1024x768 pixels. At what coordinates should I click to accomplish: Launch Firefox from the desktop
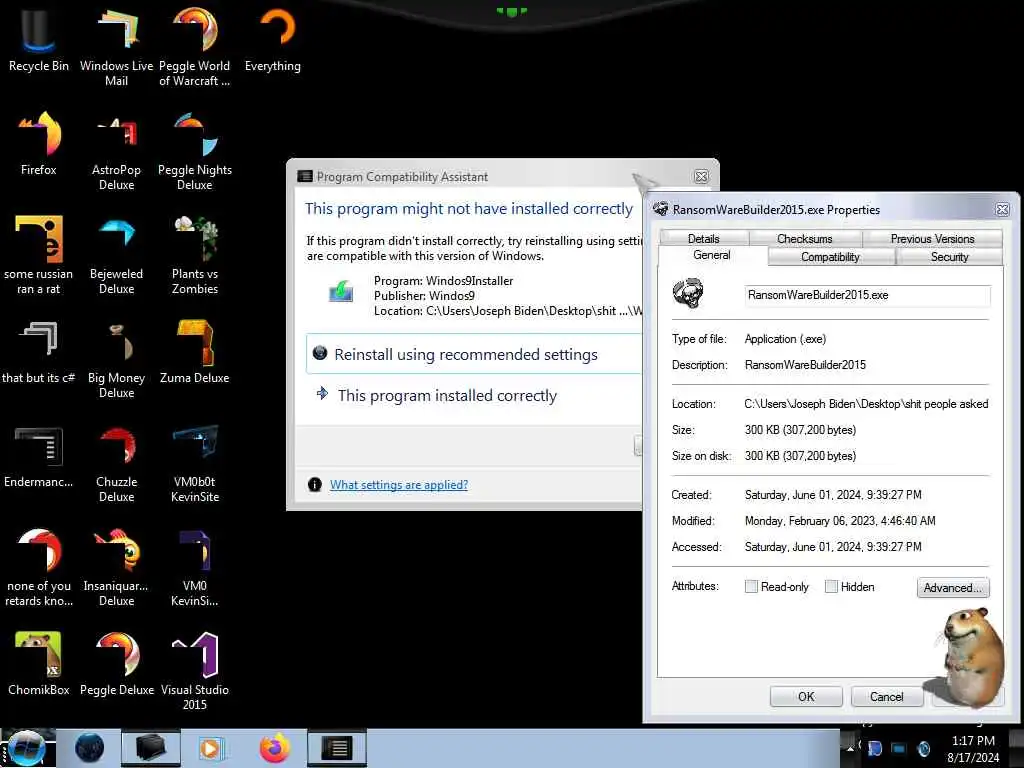pyautogui.click(x=39, y=144)
